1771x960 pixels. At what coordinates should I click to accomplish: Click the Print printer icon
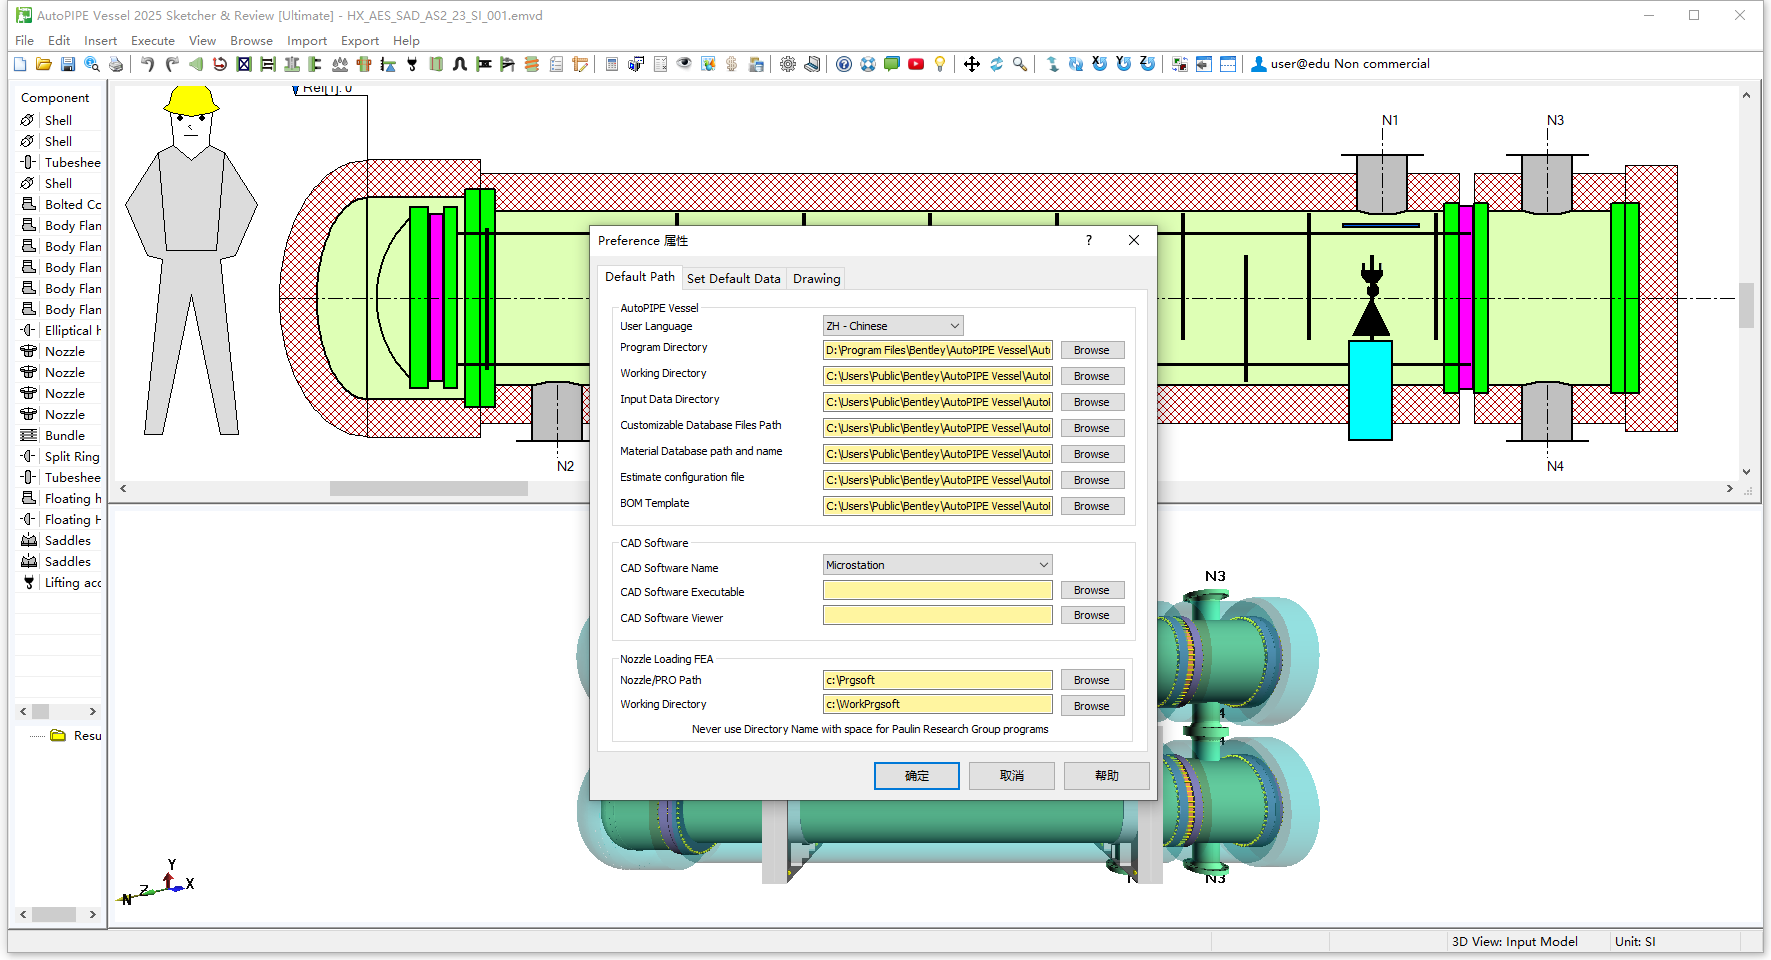pyautogui.click(x=116, y=64)
